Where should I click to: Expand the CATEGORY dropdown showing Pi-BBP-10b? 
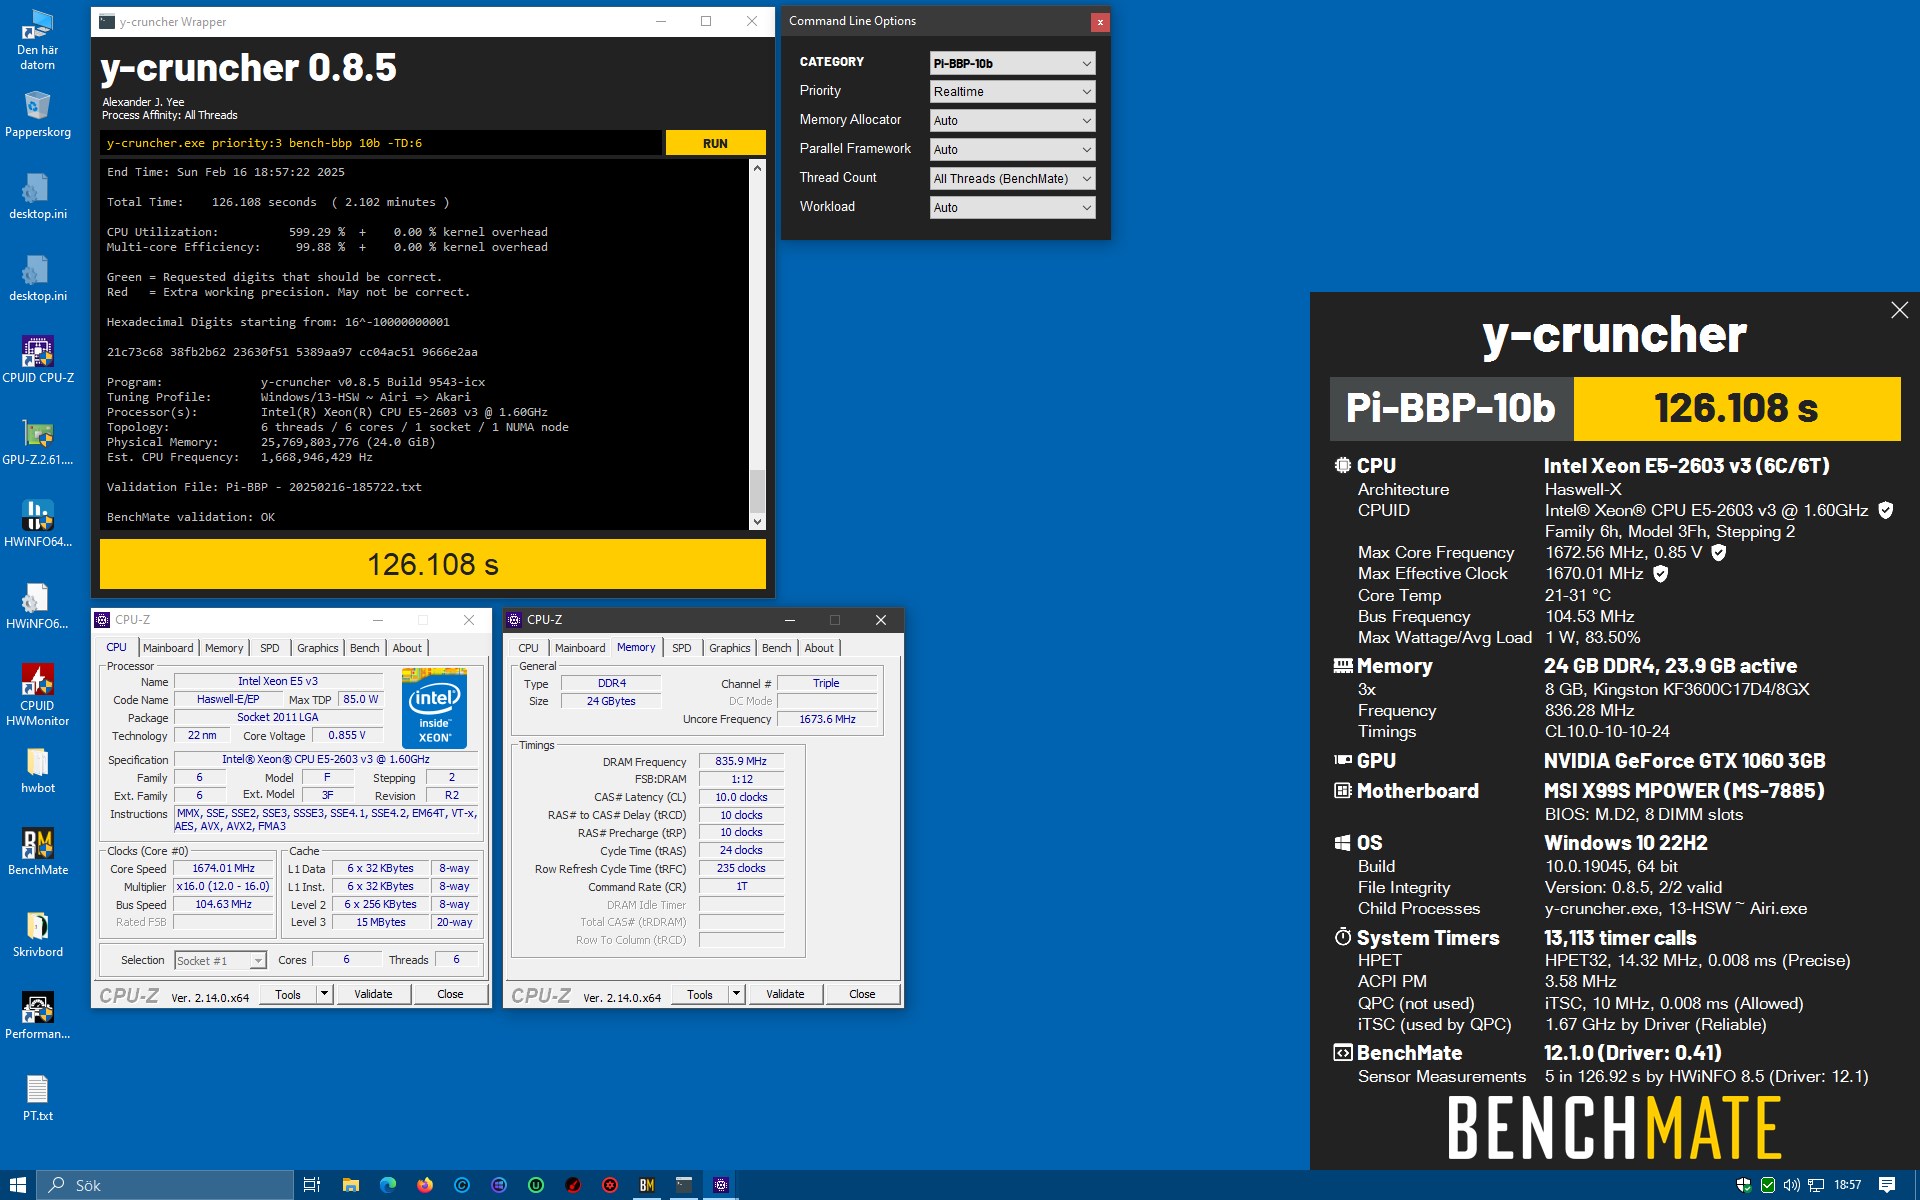point(1012,63)
